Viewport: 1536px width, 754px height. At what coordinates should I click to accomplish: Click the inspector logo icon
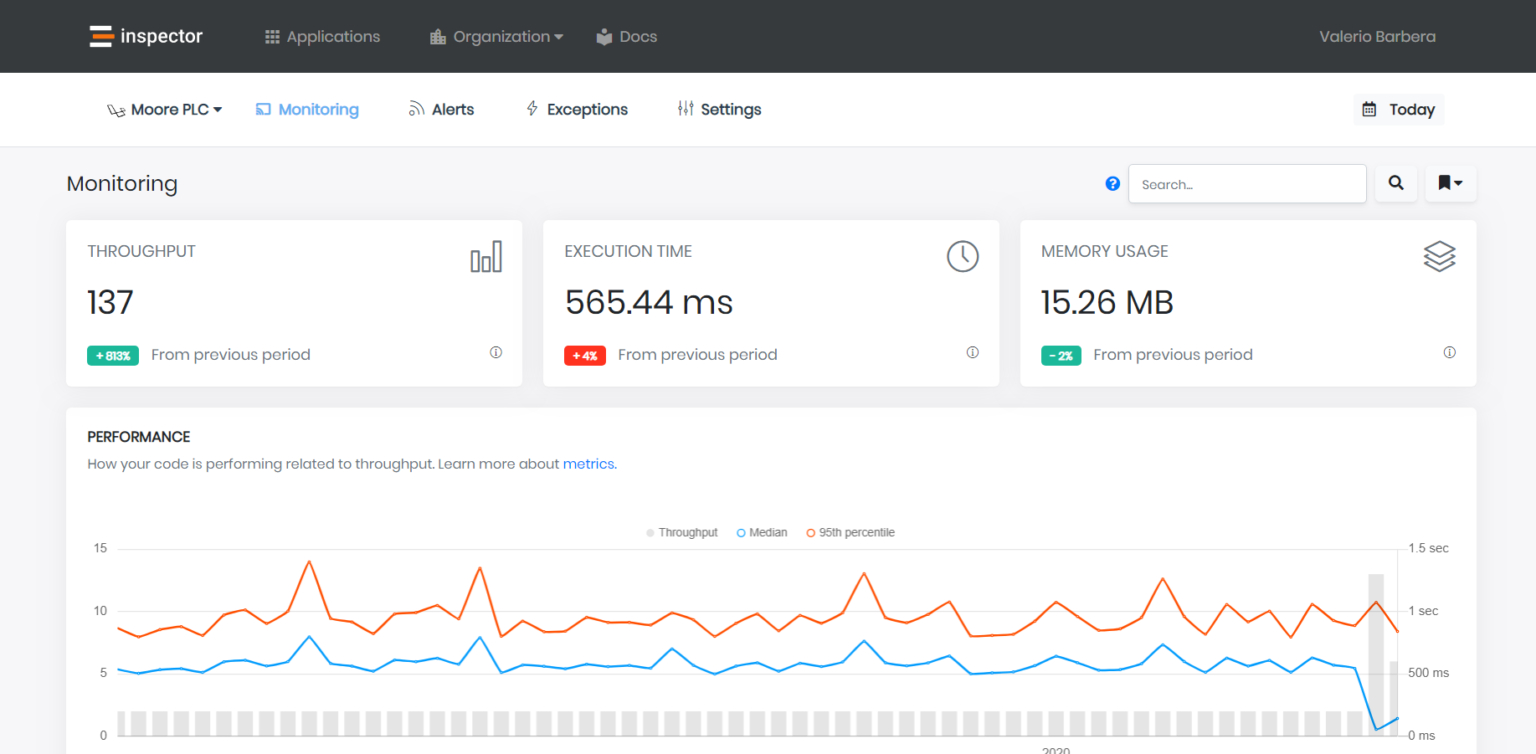pos(101,37)
